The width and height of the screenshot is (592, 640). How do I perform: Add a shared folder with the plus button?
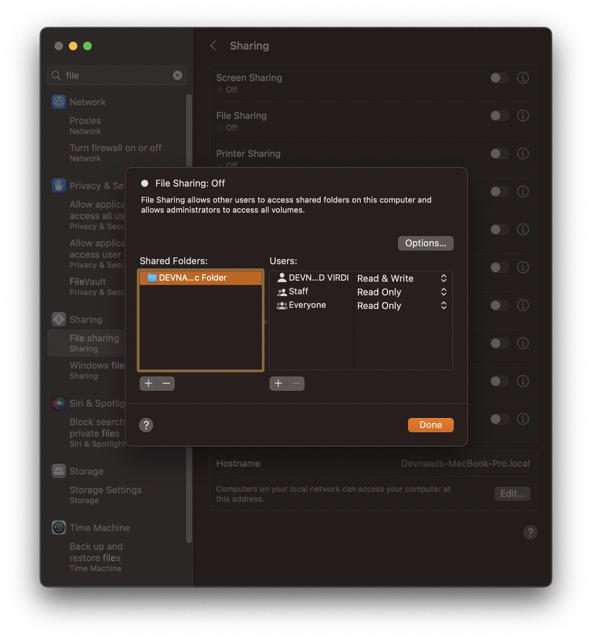tap(148, 383)
